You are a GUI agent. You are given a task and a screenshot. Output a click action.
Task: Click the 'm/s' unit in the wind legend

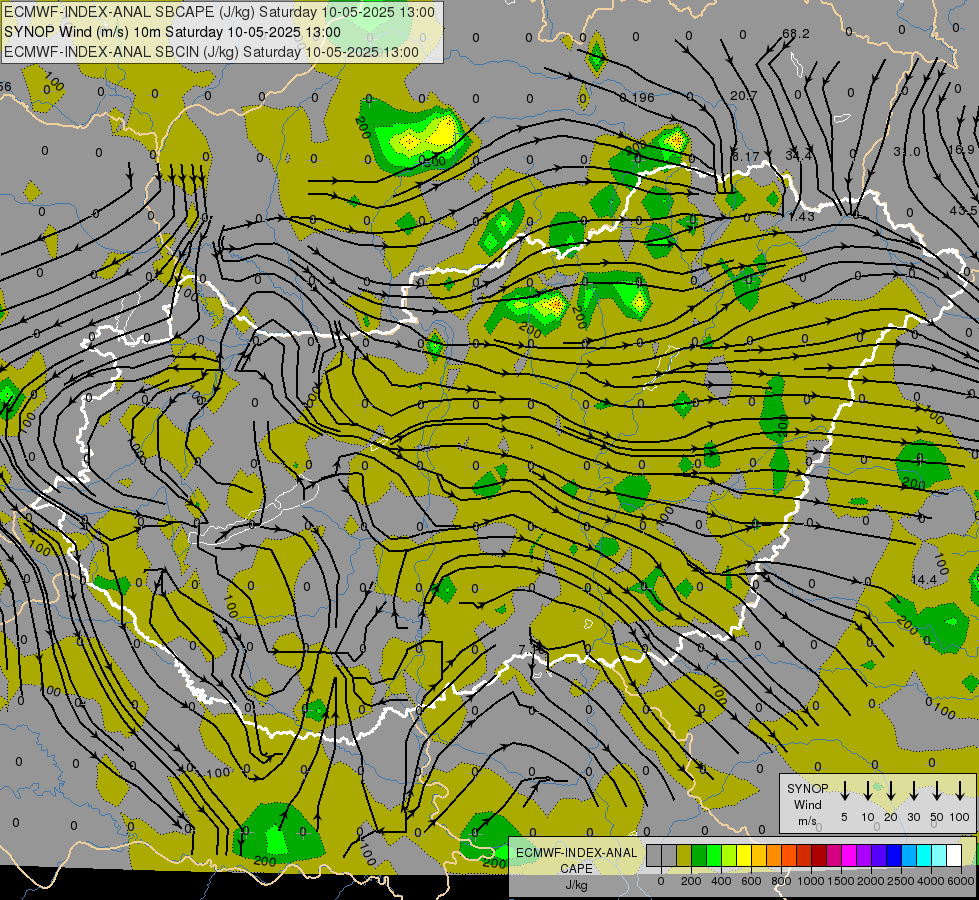[x=807, y=821]
